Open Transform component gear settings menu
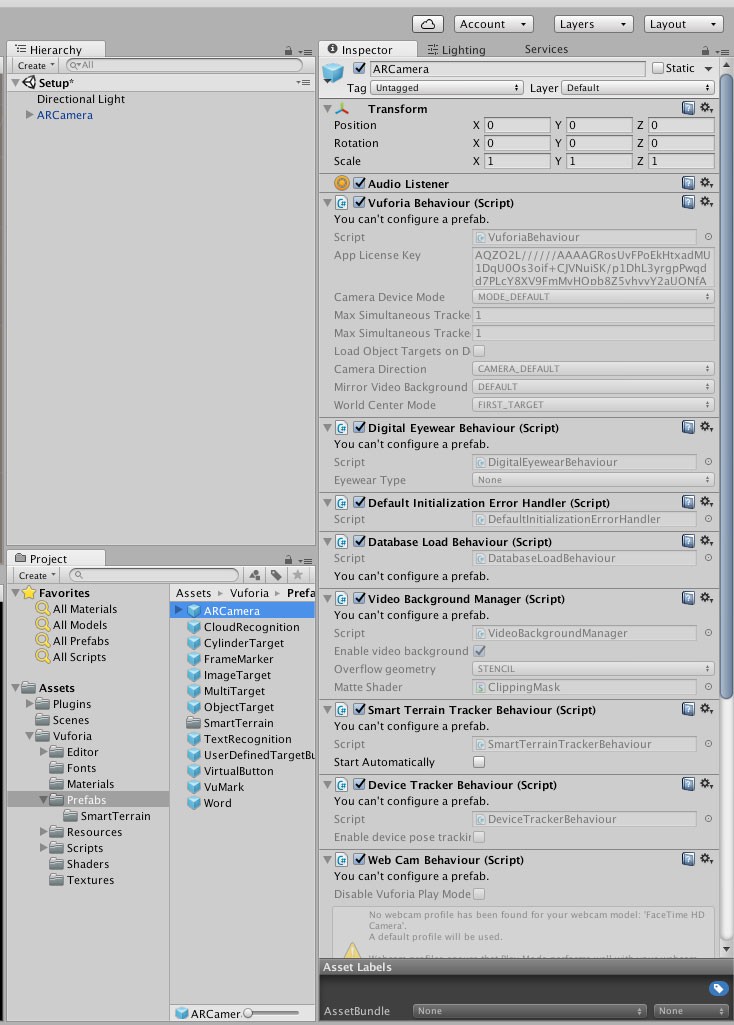The height and width of the screenshot is (1025, 734). pyautogui.click(x=707, y=108)
